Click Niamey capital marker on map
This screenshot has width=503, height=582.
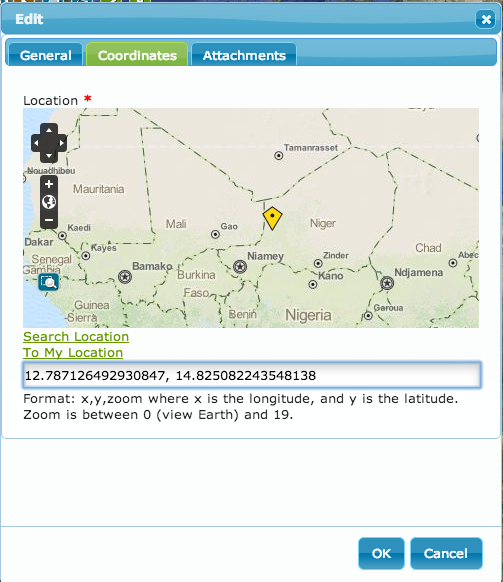coord(240,267)
